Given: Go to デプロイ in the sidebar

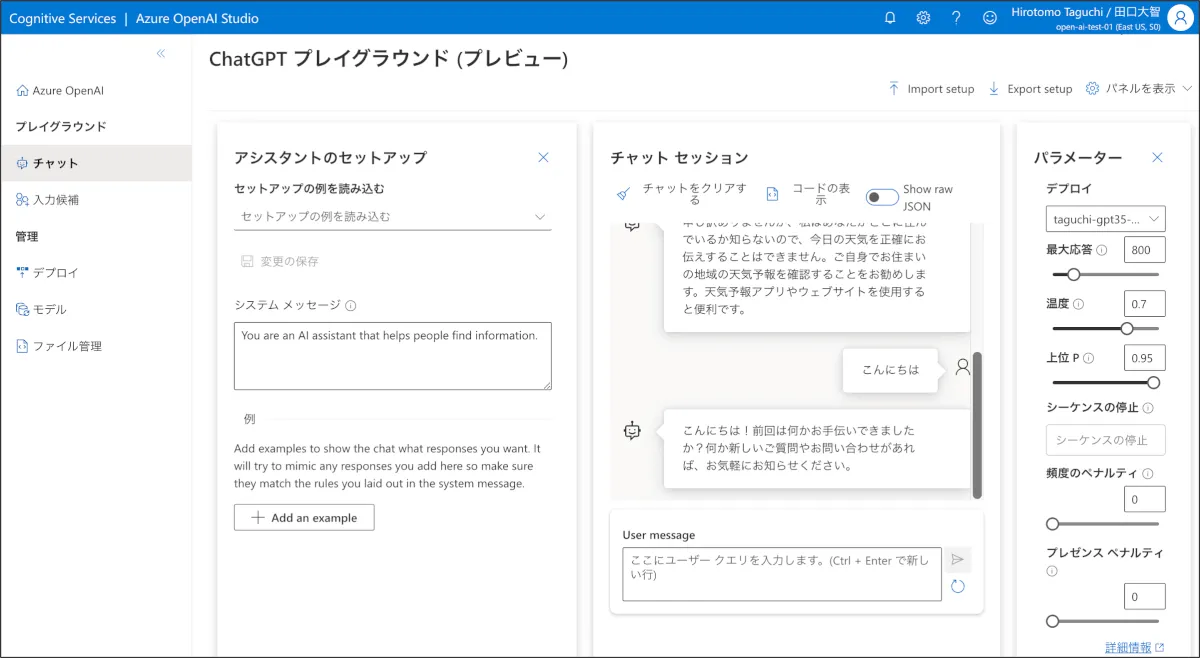Looking at the screenshot, I should (x=55, y=272).
